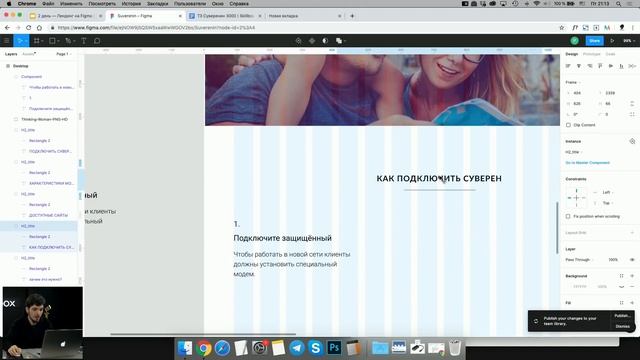
Task: Open the История menu in the menu bar
Action: (x=131, y=4)
